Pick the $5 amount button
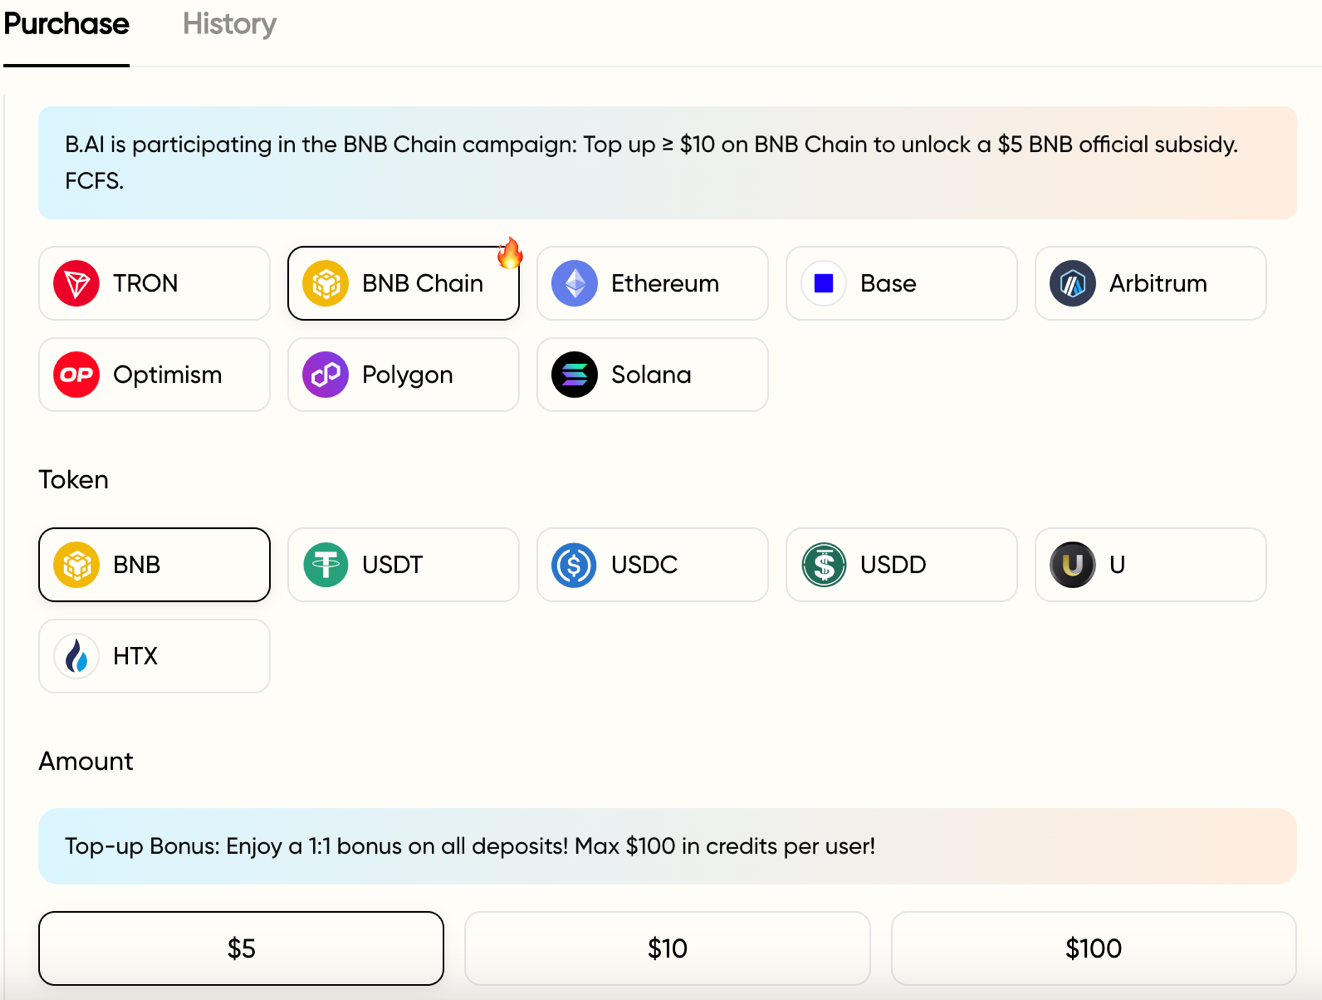Image resolution: width=1322 pixels, height=1000 pixels. coord(241,948)
